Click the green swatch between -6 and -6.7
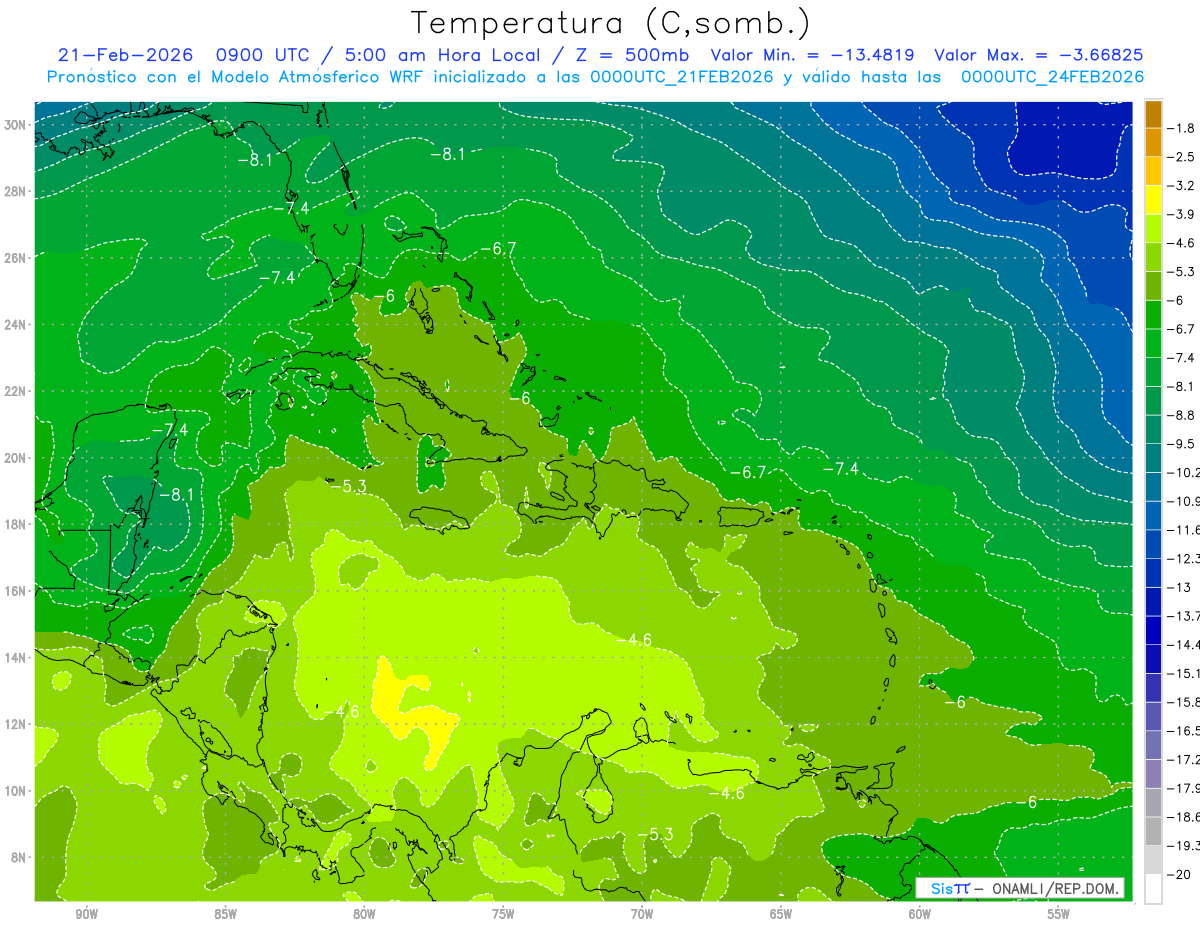 click(x=1153, y=315)
